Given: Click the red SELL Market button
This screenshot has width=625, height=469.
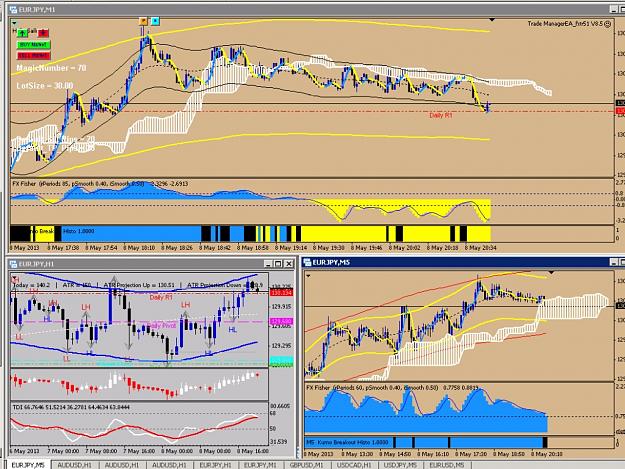Looking at the screenshot, I should point(33,55).
